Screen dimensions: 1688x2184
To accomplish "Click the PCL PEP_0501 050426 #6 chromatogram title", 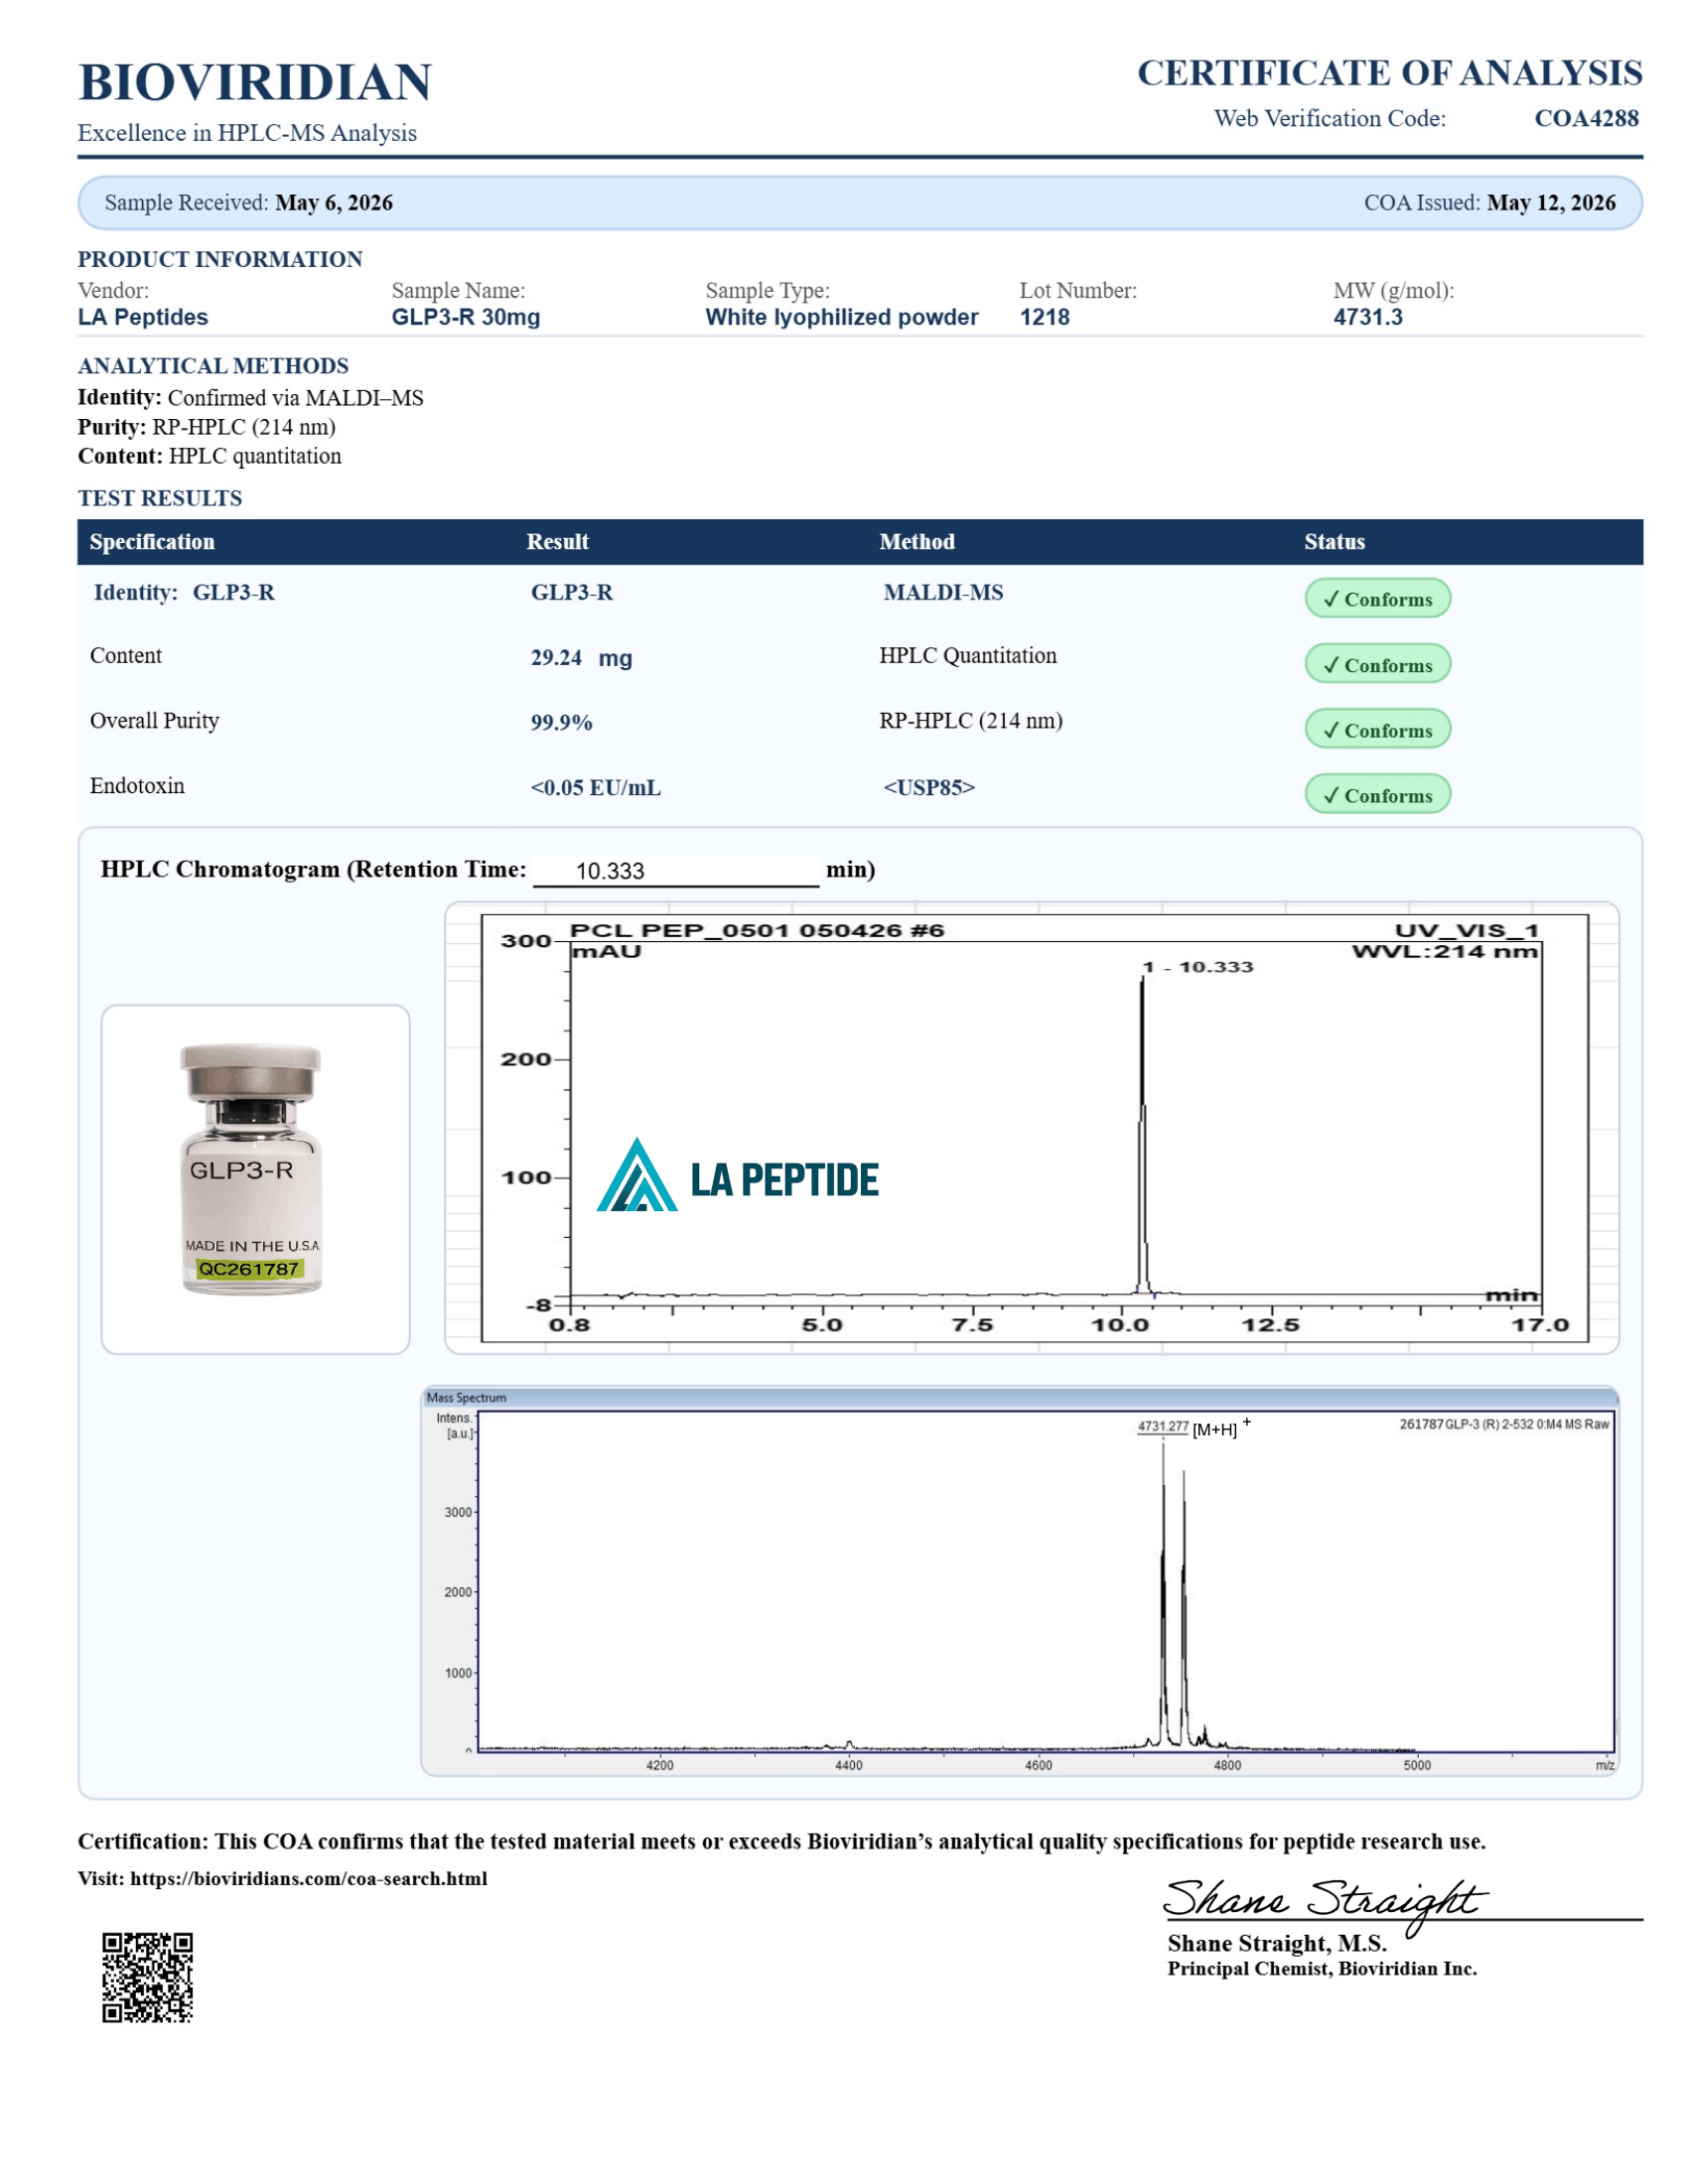I will tap(757, 930).
